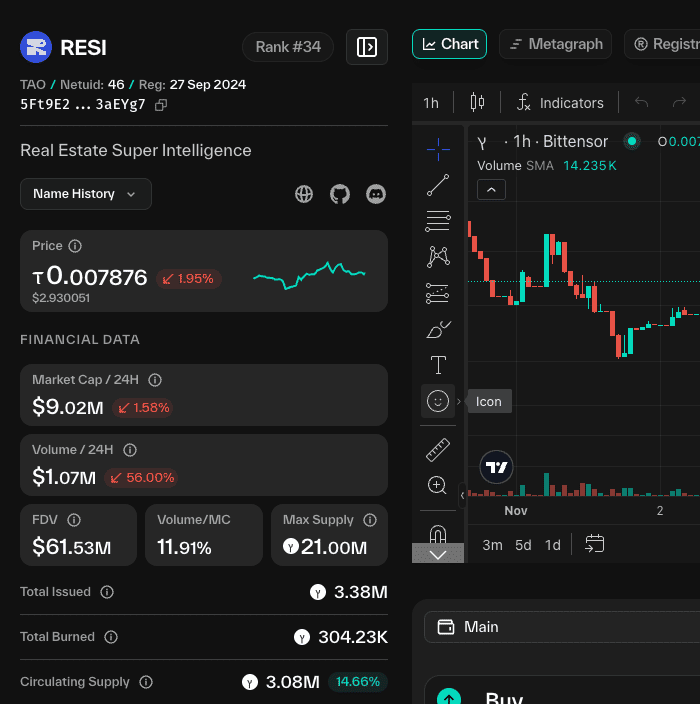Open the GitHub repository link icon

pyautogui.click(x=340, y=194)
